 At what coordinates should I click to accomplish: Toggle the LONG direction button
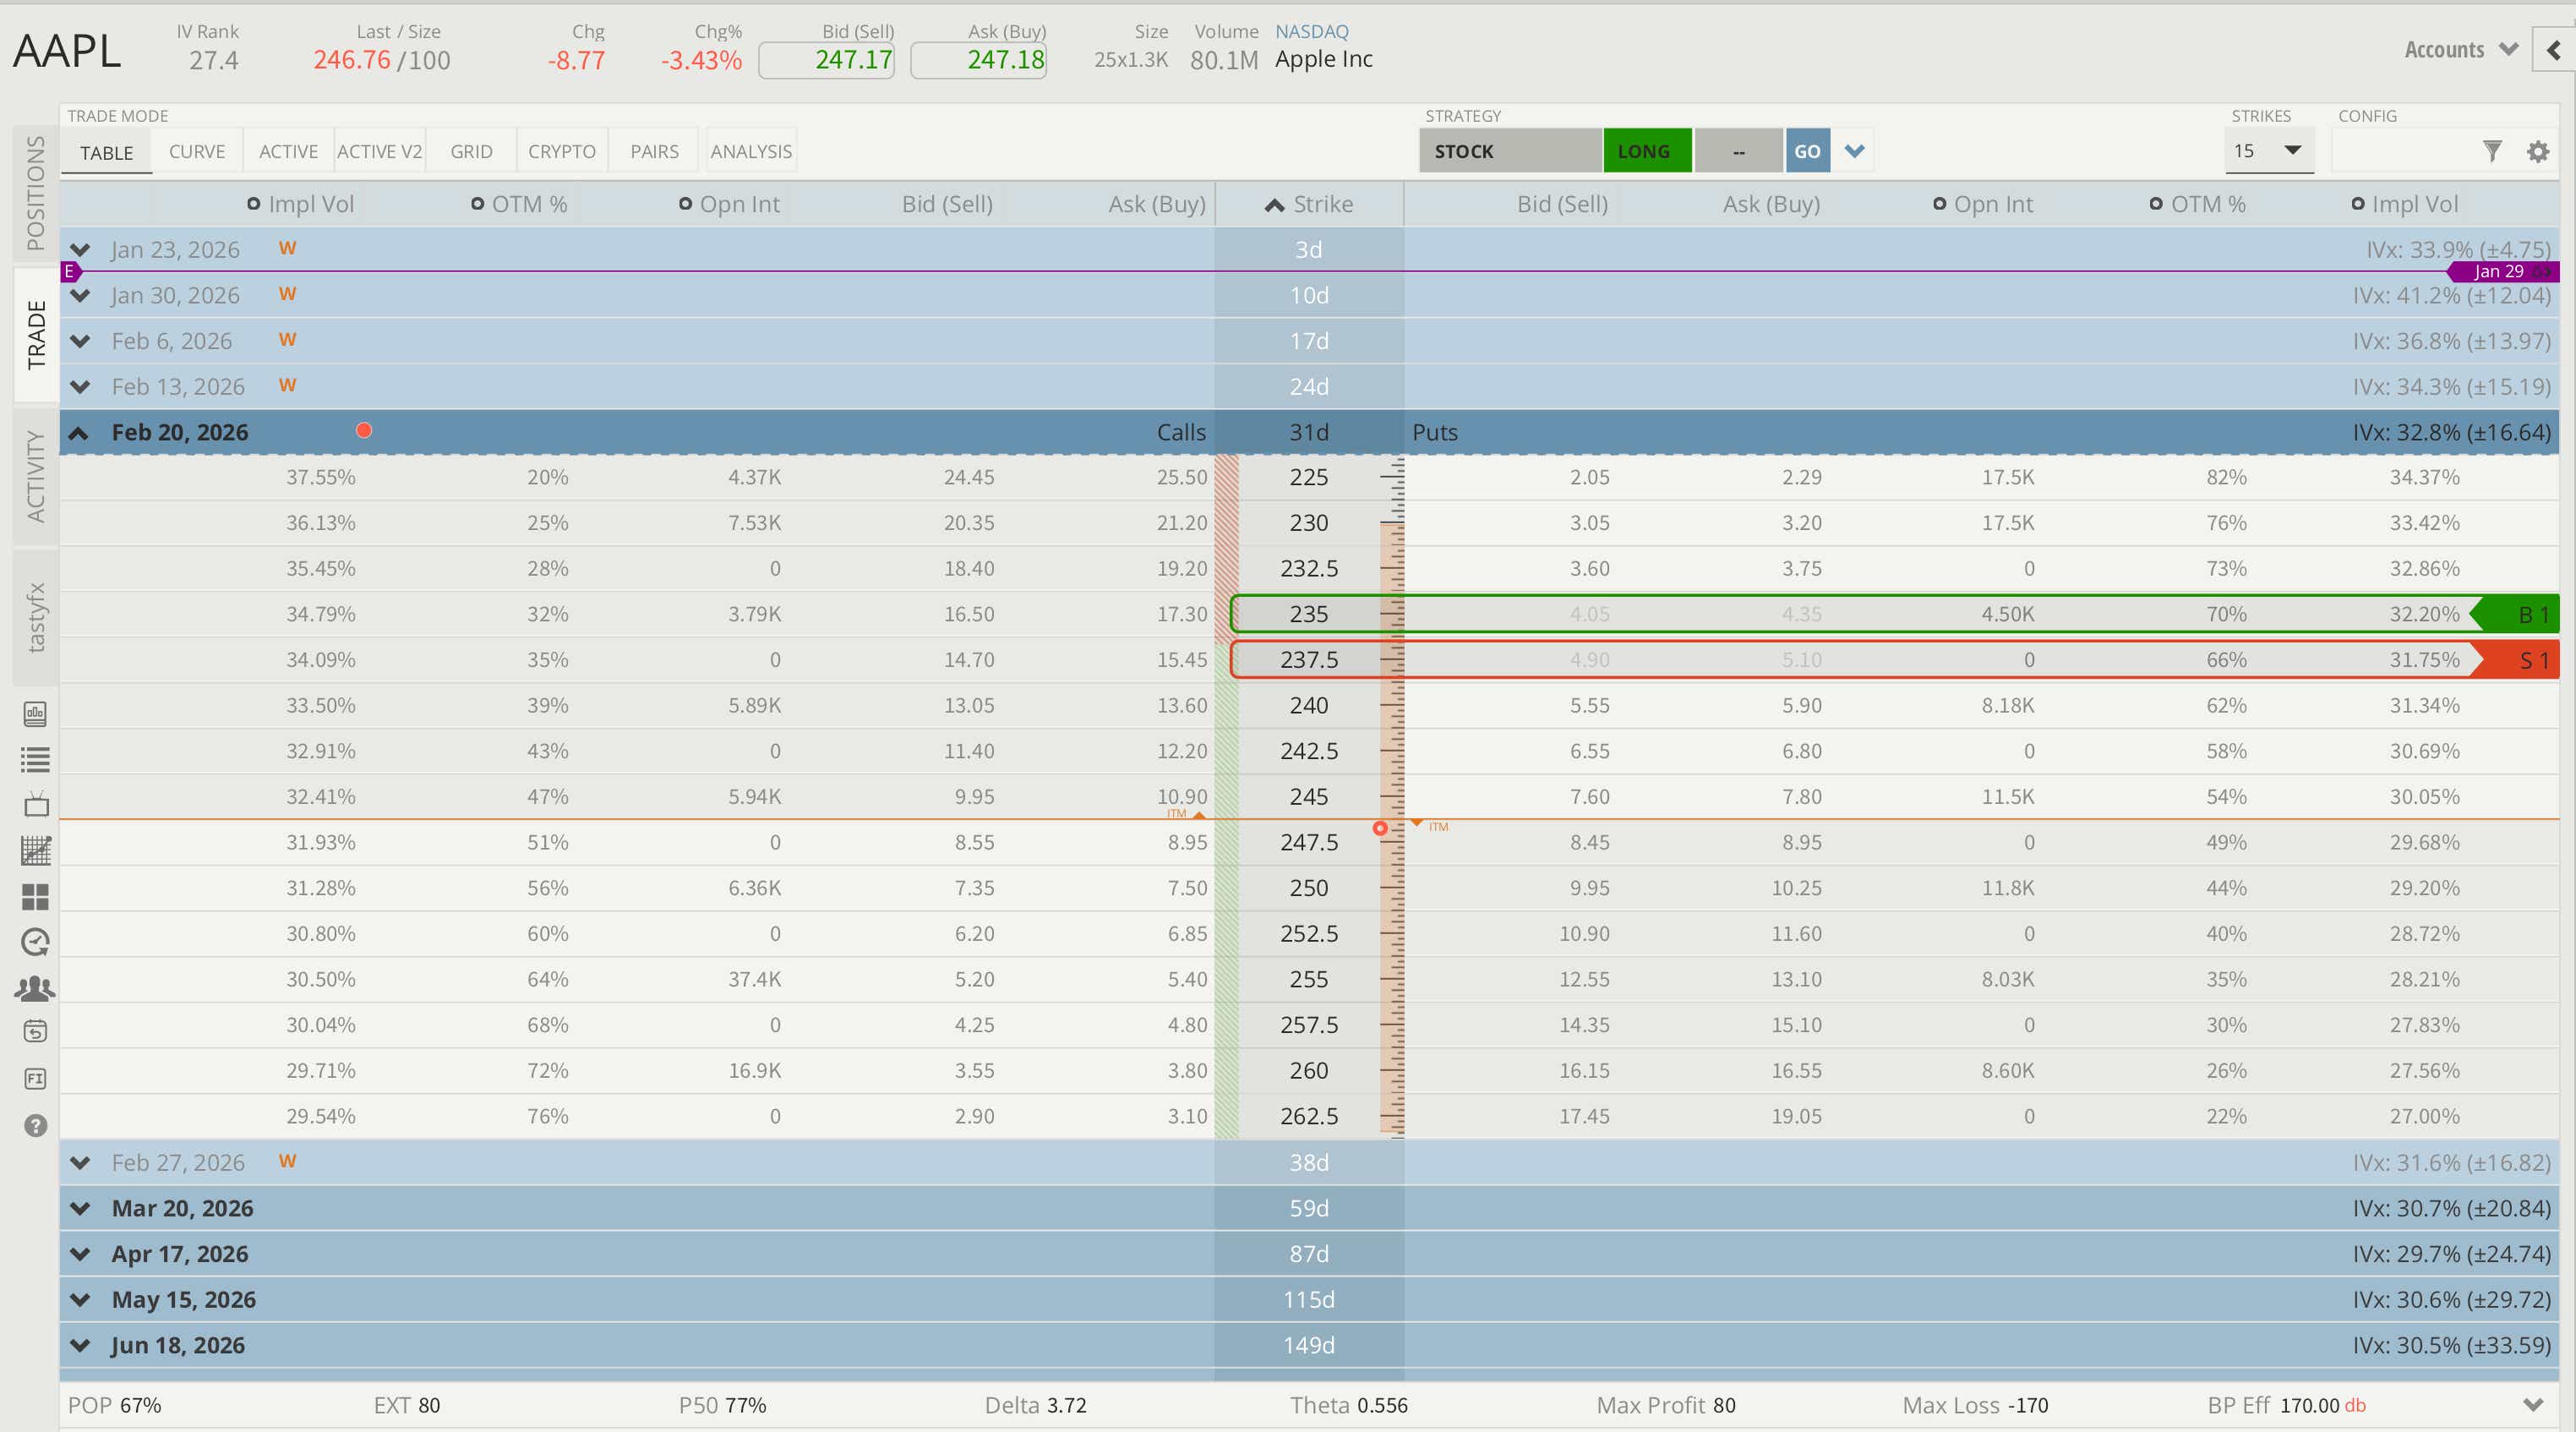click(1646, 151)
